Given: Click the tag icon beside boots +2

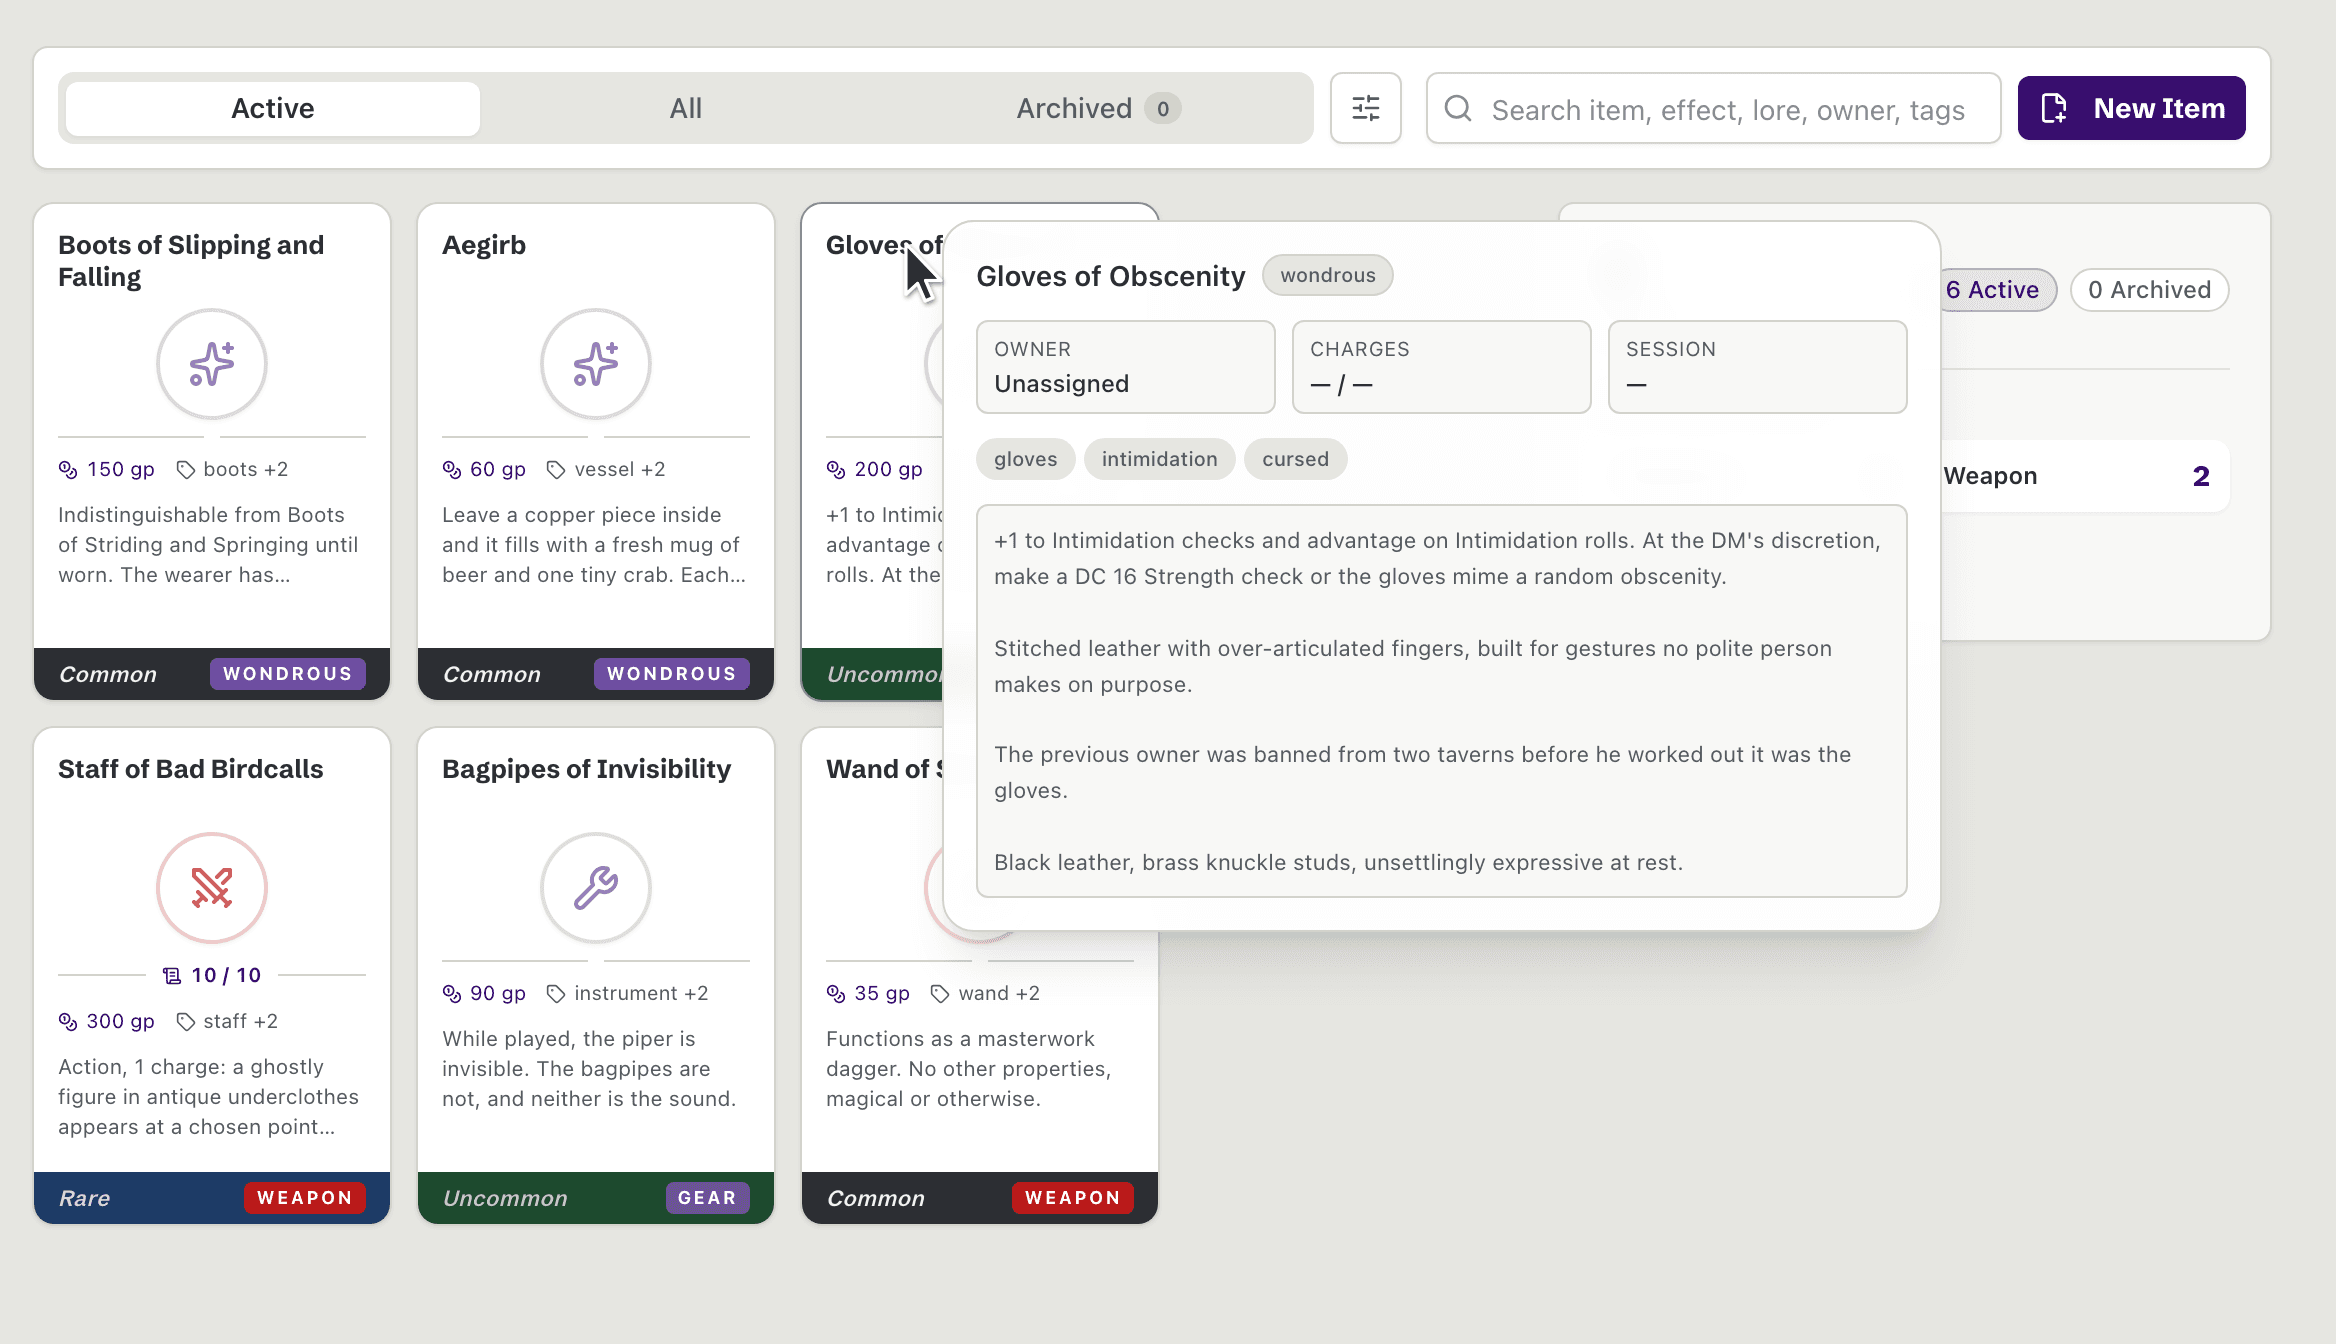Looking at the screenshot, I should pyautogui.click(x=186, y=469).
